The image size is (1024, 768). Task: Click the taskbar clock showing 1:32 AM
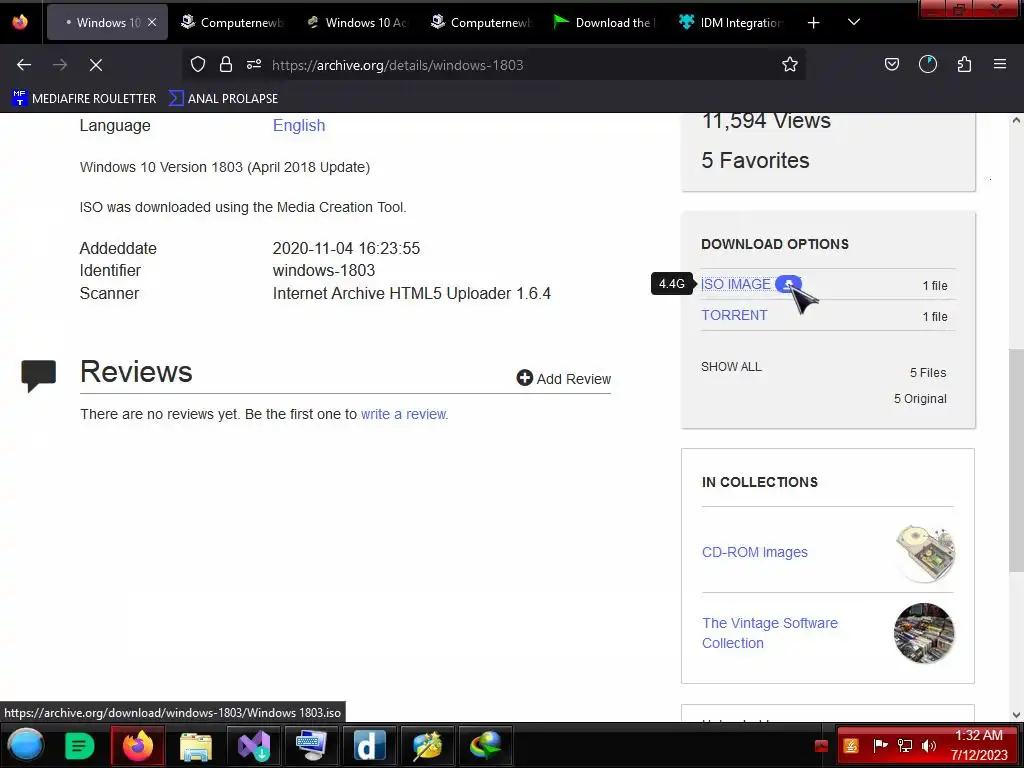(x=978, y=745)
